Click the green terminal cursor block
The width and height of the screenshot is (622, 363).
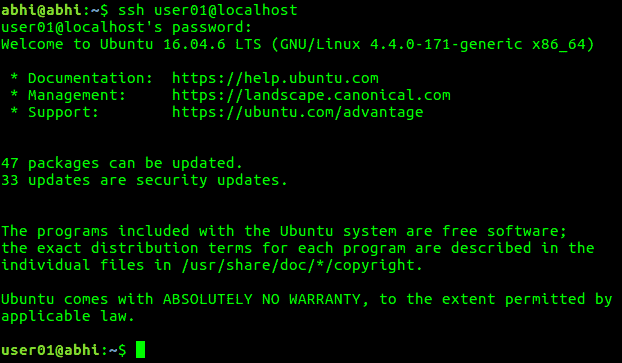(140, 350)
